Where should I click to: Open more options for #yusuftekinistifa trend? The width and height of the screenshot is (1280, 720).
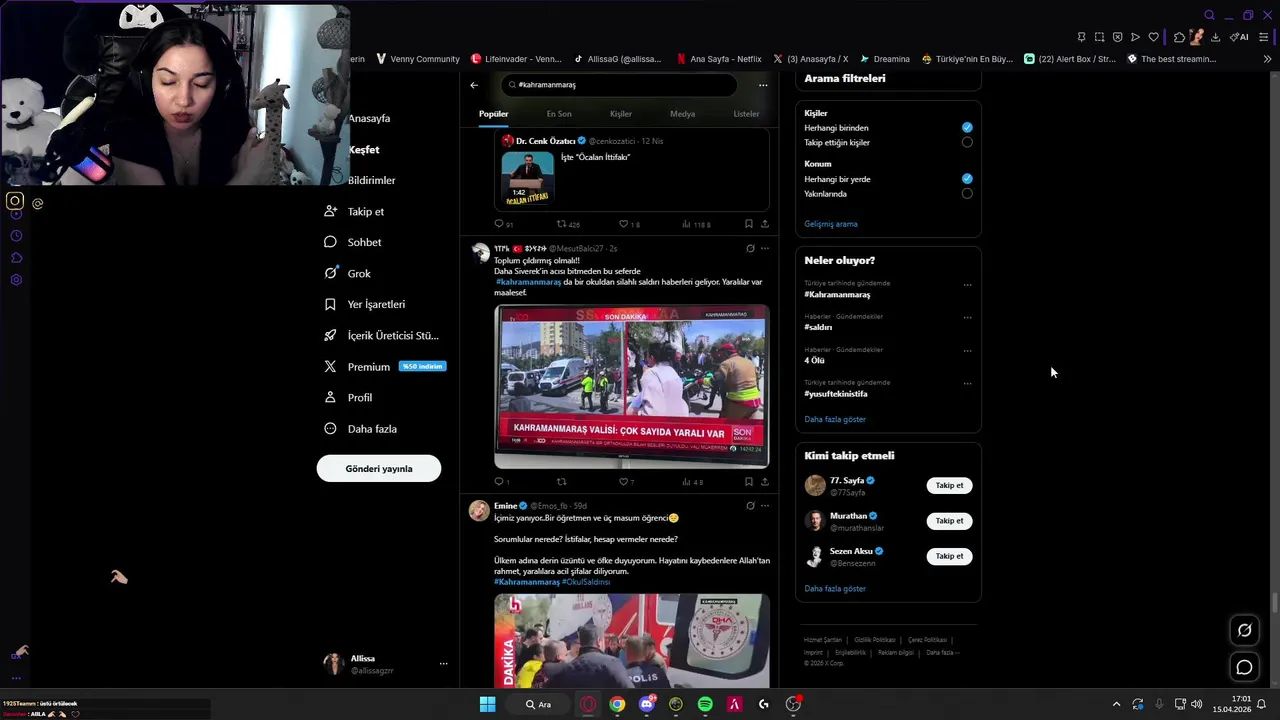click(x=967, y=383)
